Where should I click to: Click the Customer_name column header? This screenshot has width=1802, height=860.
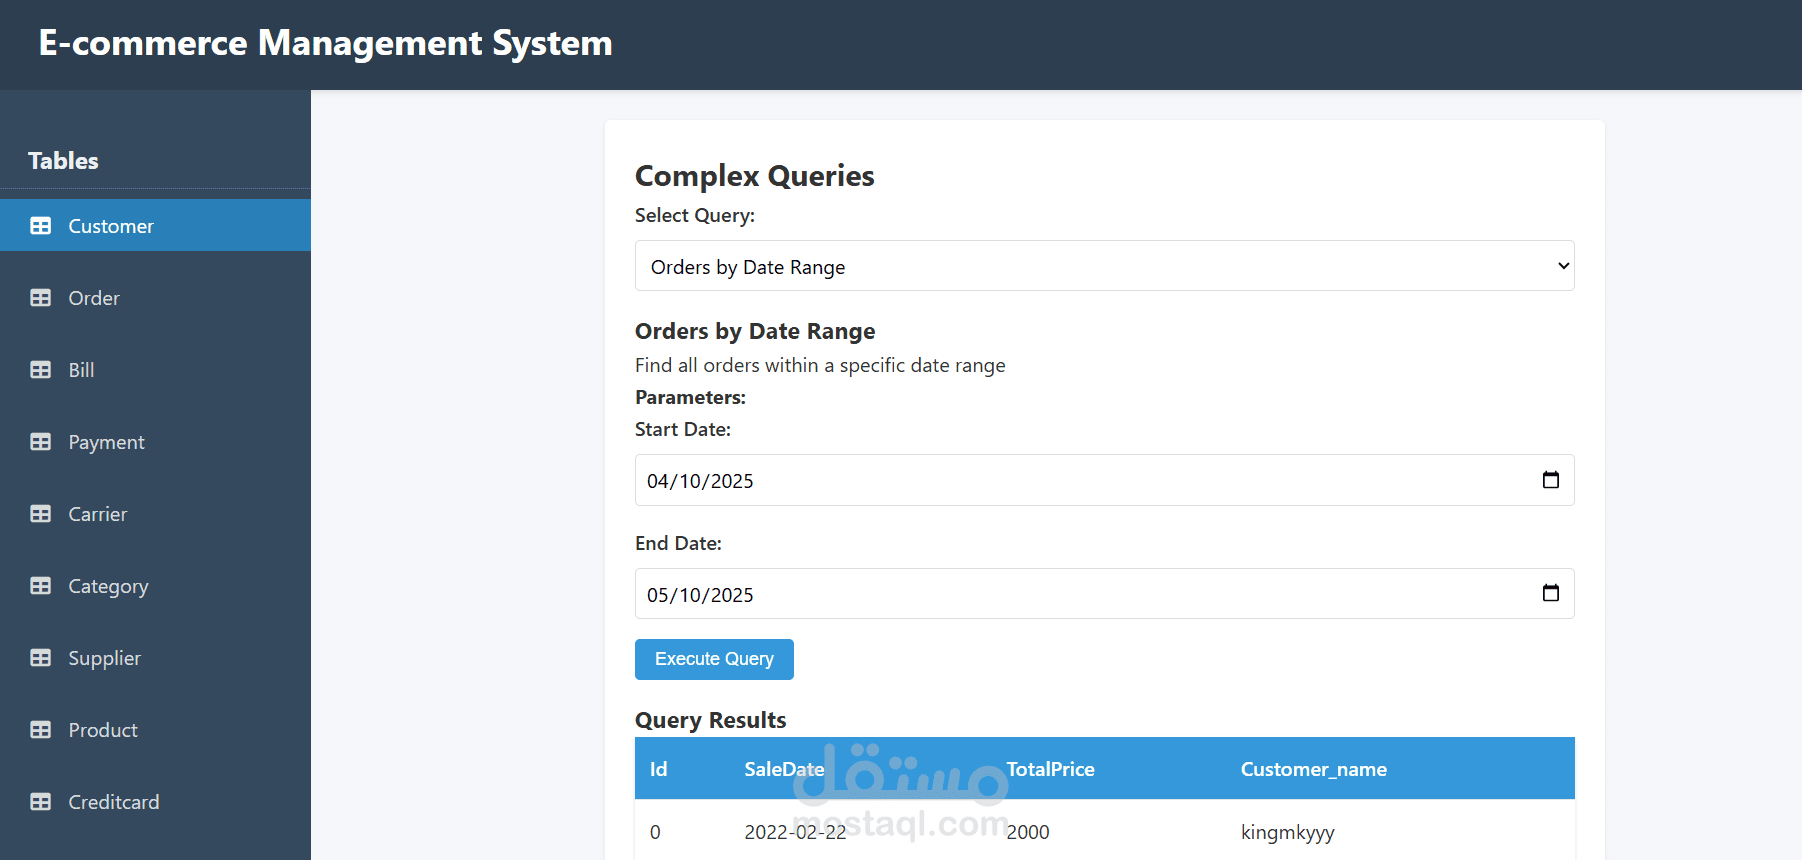click(1313, 769)
